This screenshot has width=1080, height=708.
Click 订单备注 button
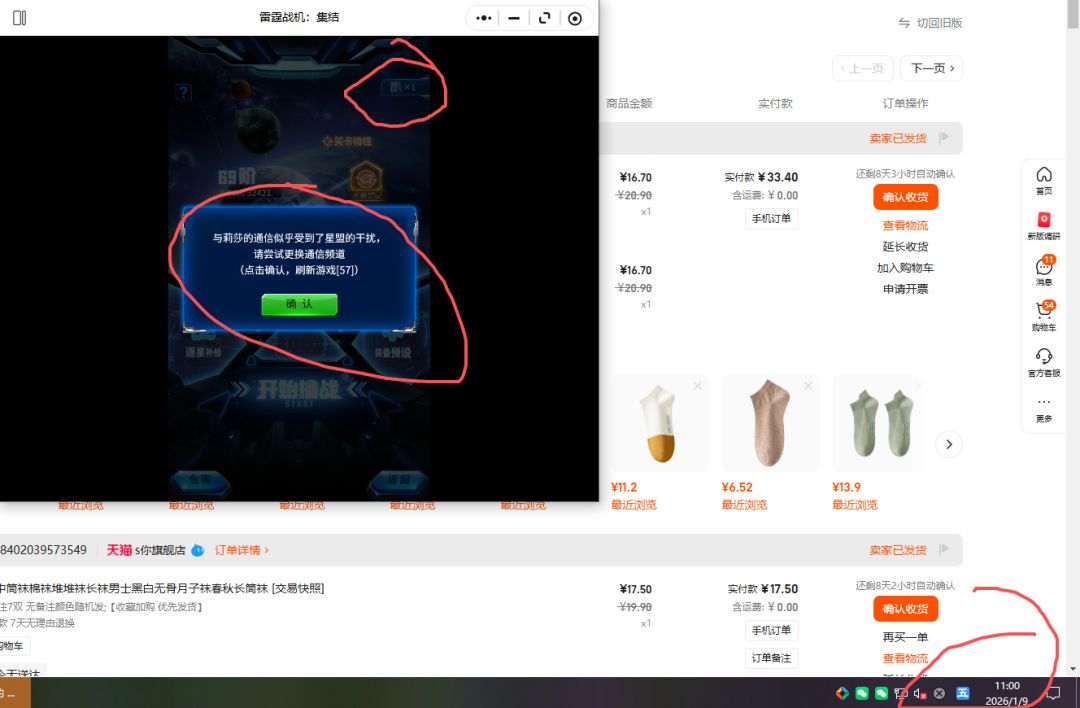pyautogui.click(x=771, y=658)
